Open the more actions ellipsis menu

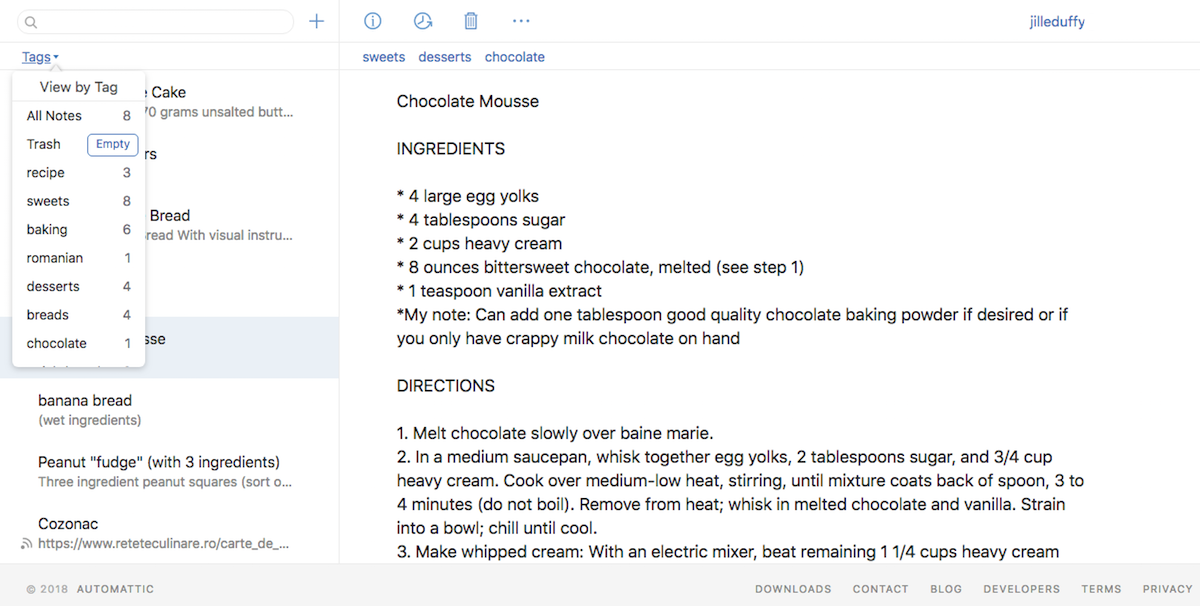pyautogui.click(x=521, y=21)
